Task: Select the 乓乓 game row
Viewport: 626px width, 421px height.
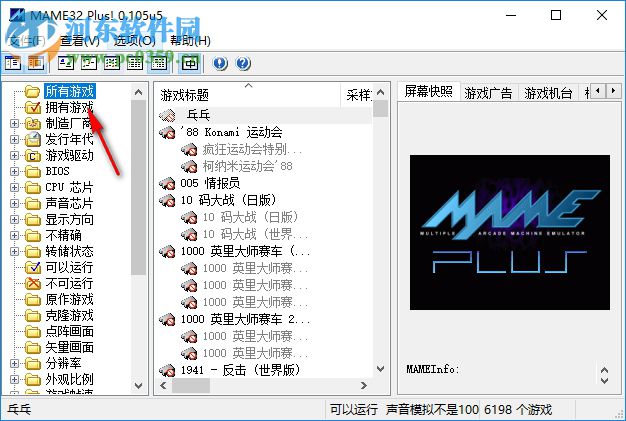Action: 264,115
